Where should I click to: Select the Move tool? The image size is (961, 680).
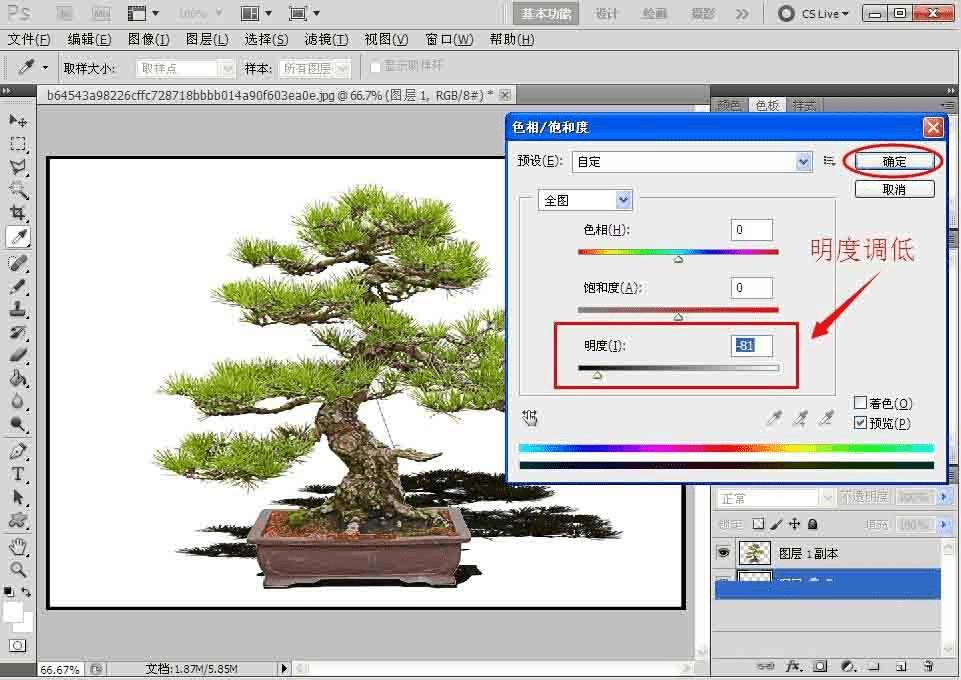tap(18, 121)
